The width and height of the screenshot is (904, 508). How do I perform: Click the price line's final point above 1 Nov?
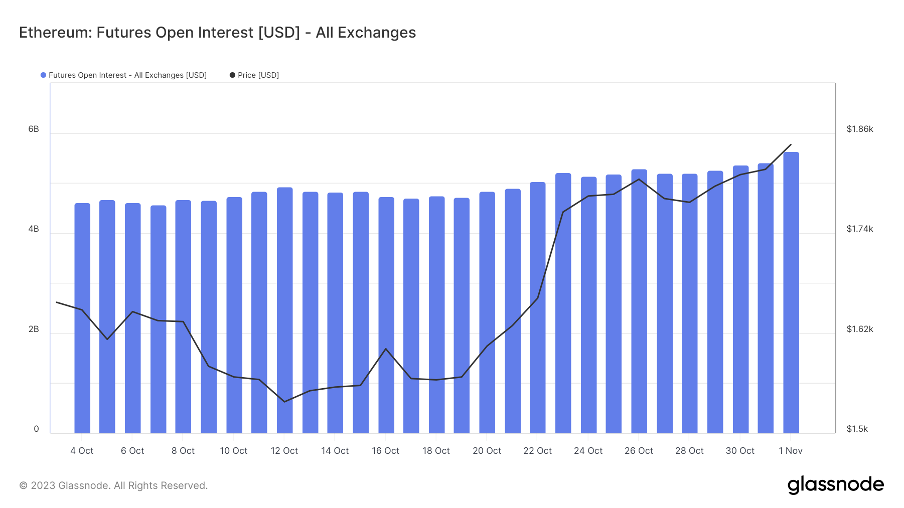point(791,145)
